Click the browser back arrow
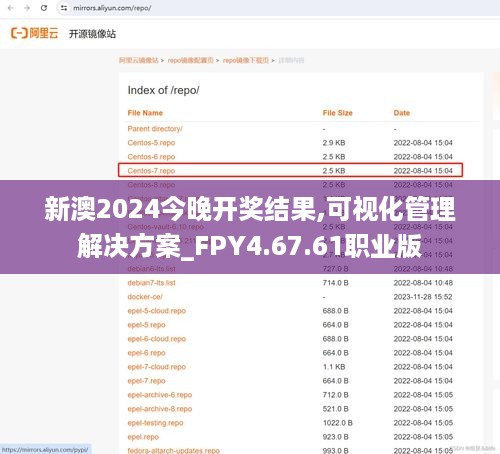Screen dimensions: 500x454 click(11, 8)
